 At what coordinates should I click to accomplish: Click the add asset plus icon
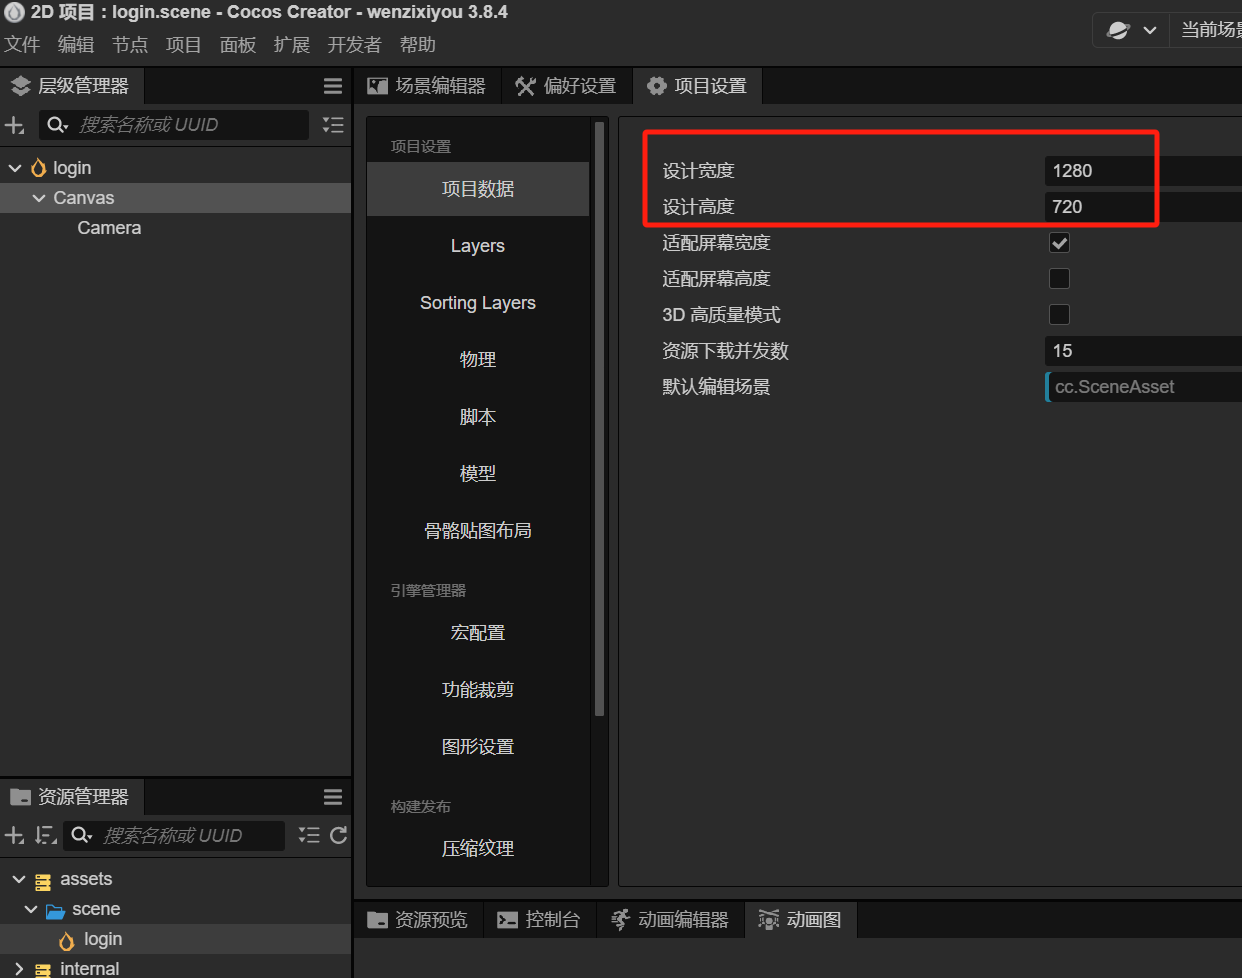coord(15,835)
